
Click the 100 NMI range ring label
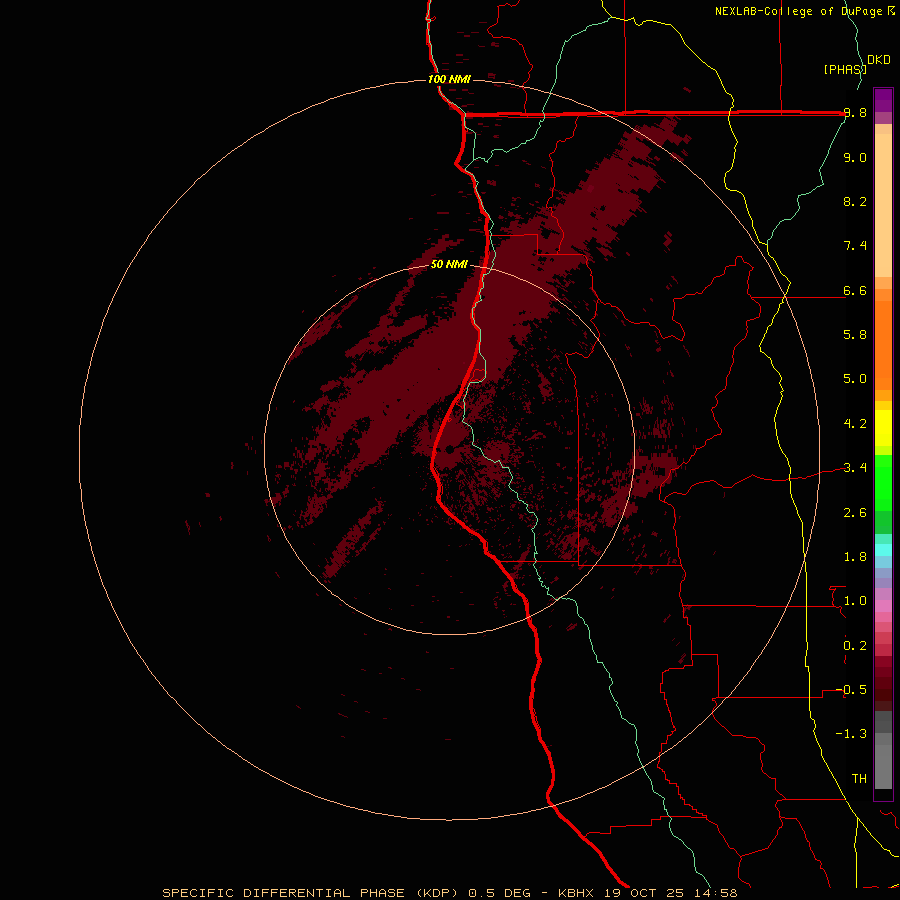pyautogui.click(x=449, y=79)
